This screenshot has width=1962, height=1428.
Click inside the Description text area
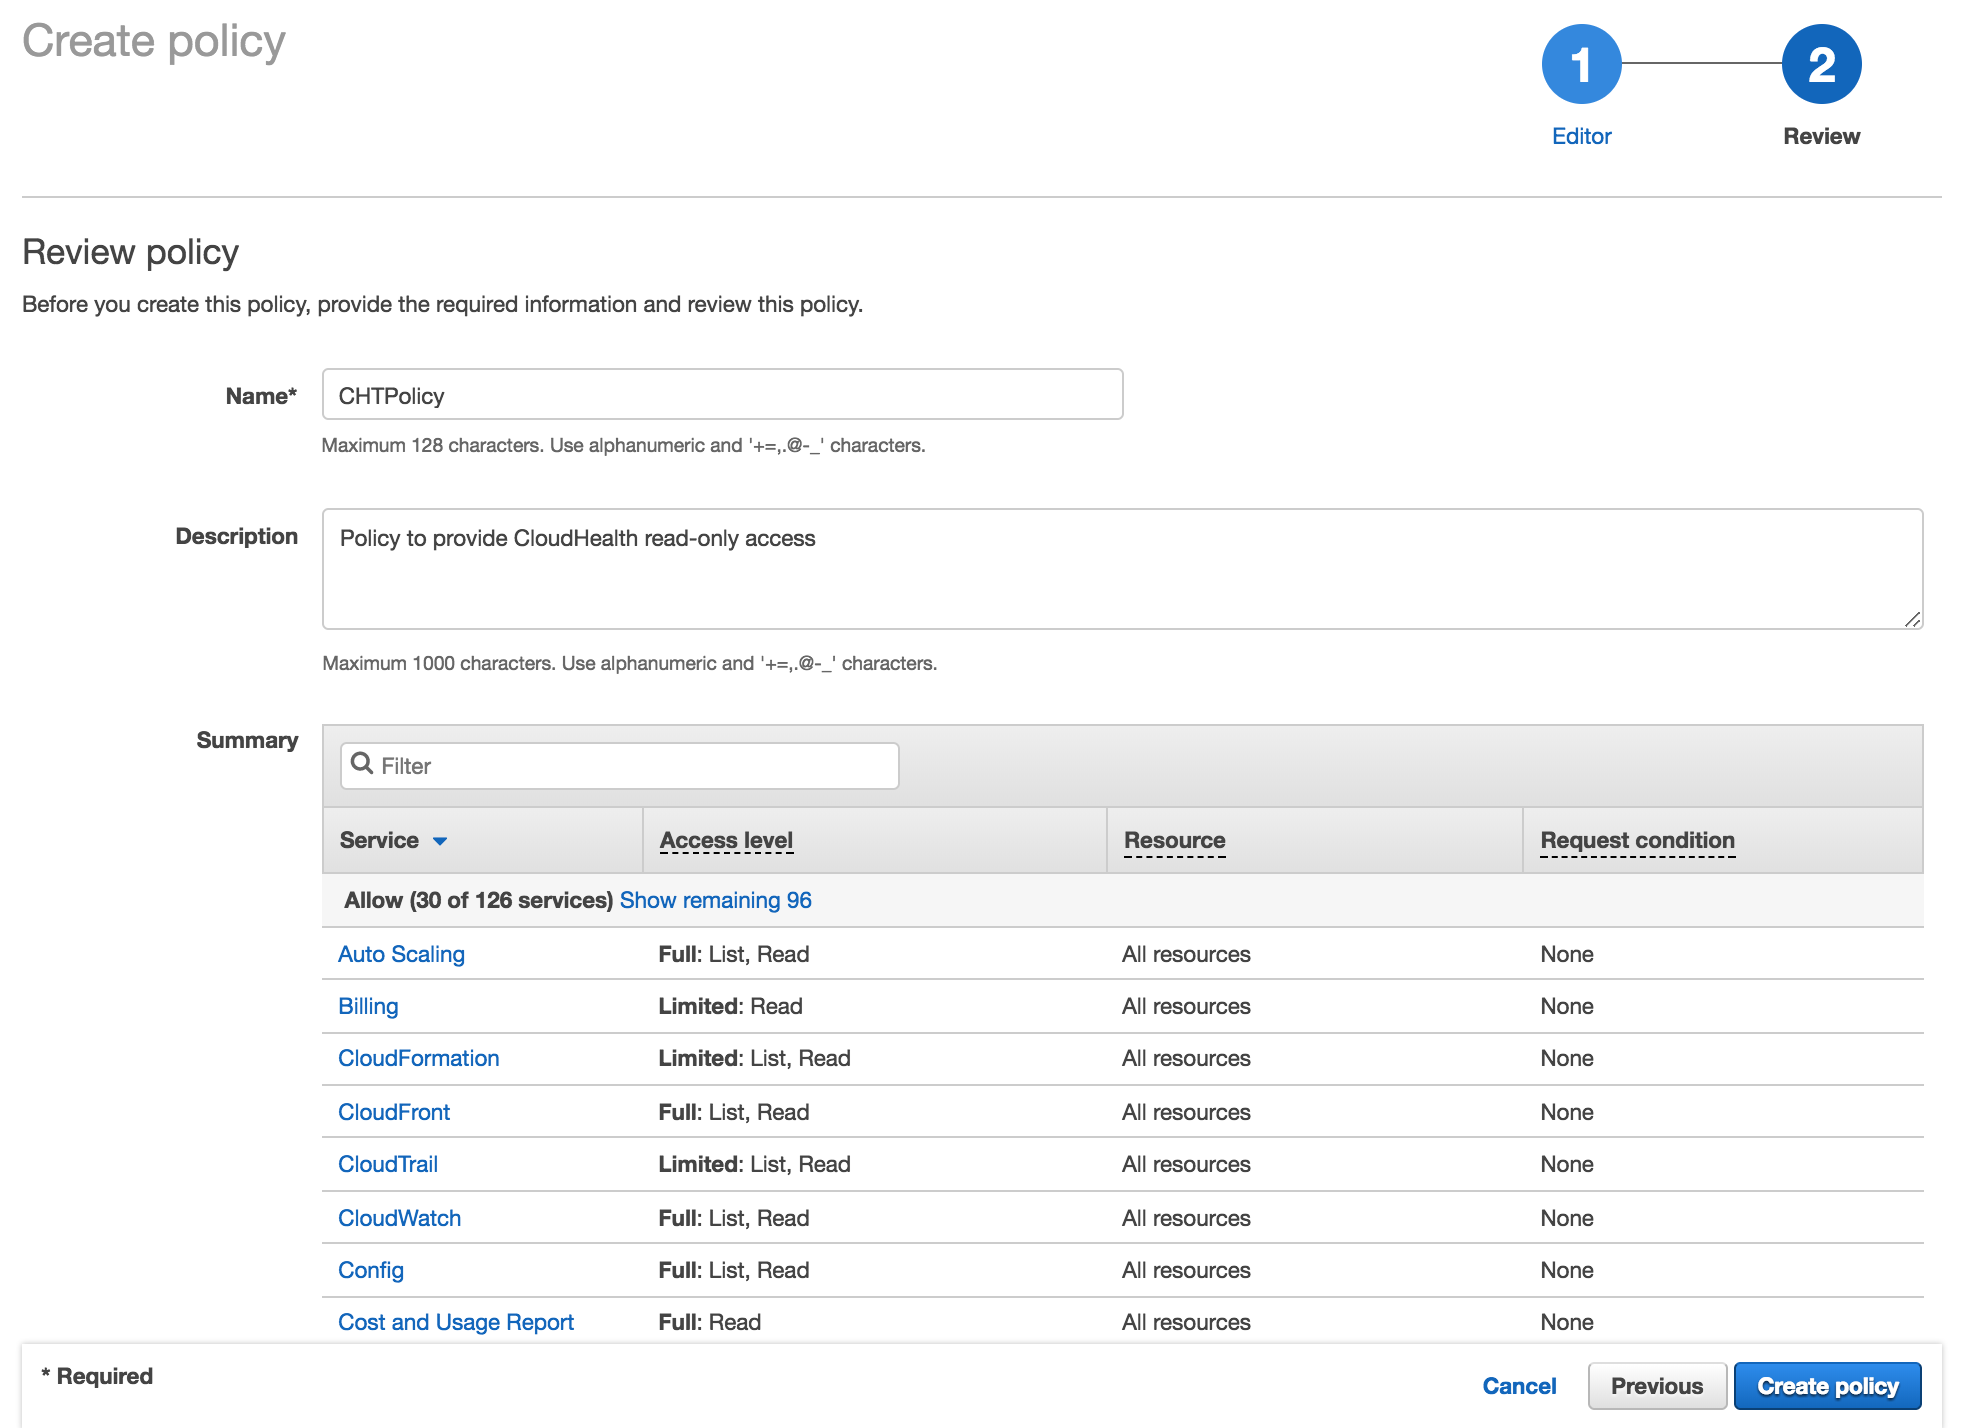coord(1120,570)
